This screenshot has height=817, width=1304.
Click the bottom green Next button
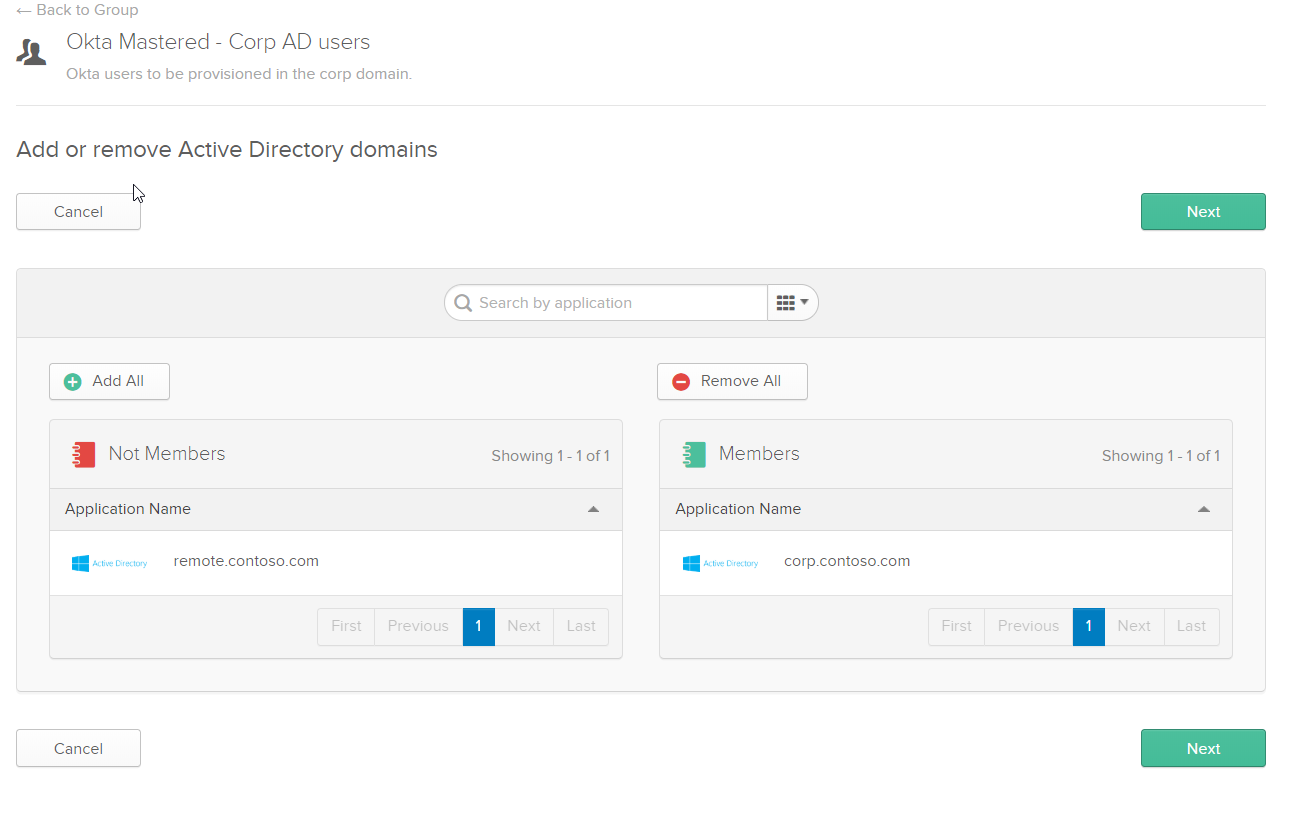coord(1203,749)
